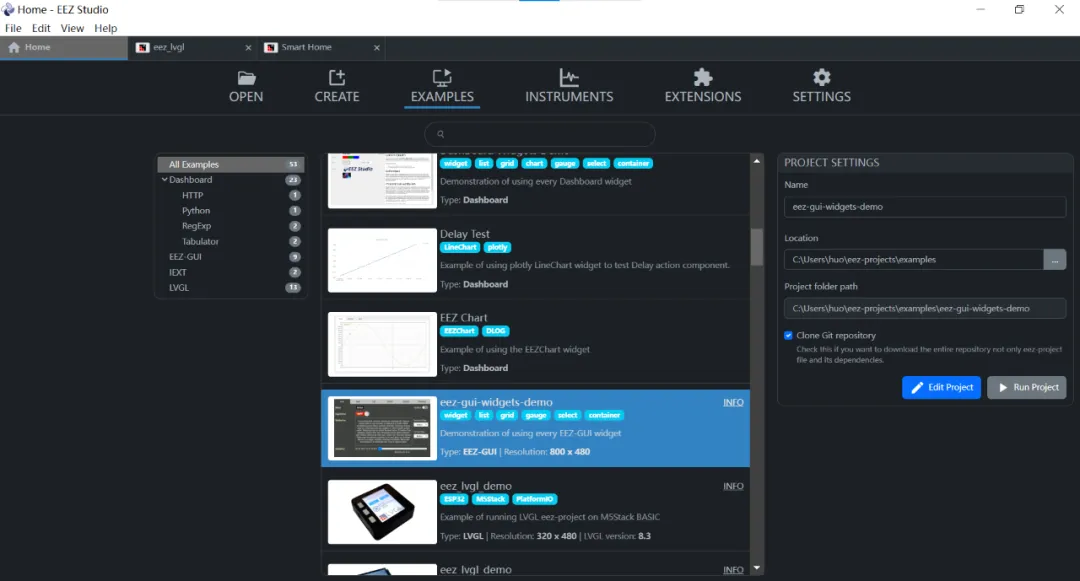Click the Run Project button
1080x581 pixels.
tap(1026, 388)
